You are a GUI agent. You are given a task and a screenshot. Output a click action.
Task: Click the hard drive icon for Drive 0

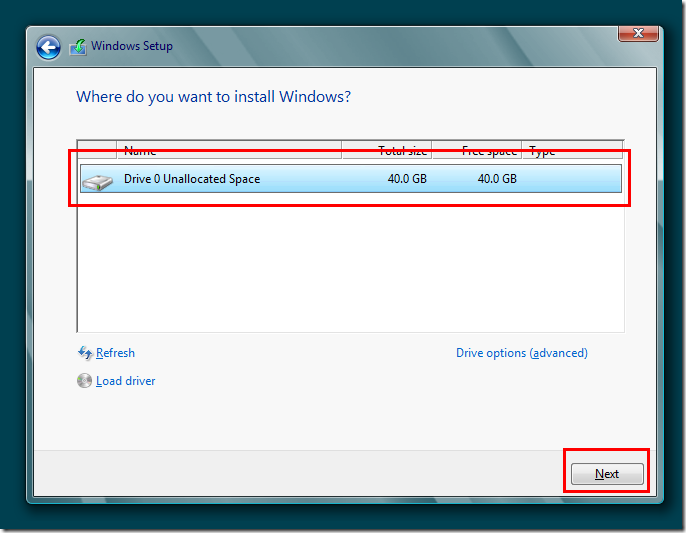point(97,182)
